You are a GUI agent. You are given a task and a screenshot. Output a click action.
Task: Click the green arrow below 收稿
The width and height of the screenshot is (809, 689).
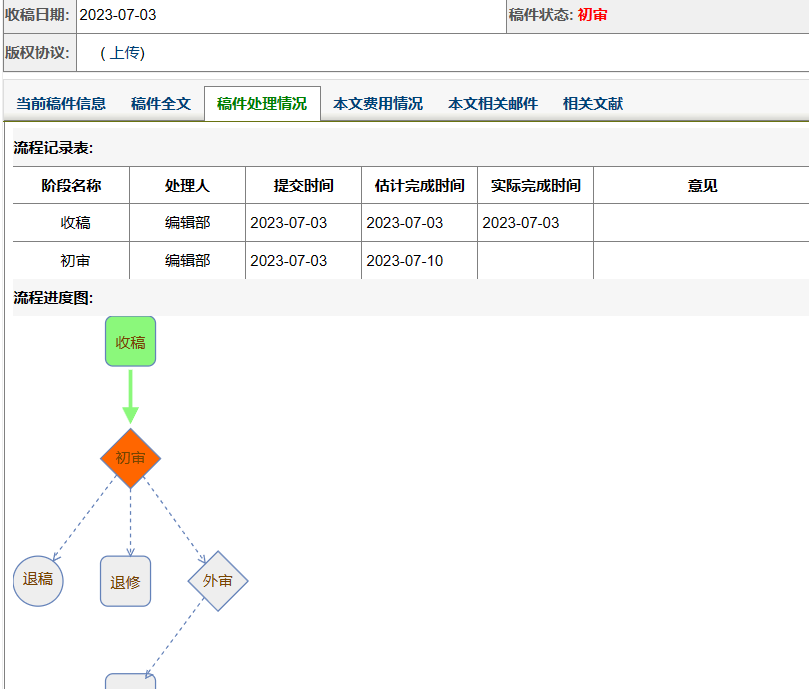(130, 397)
